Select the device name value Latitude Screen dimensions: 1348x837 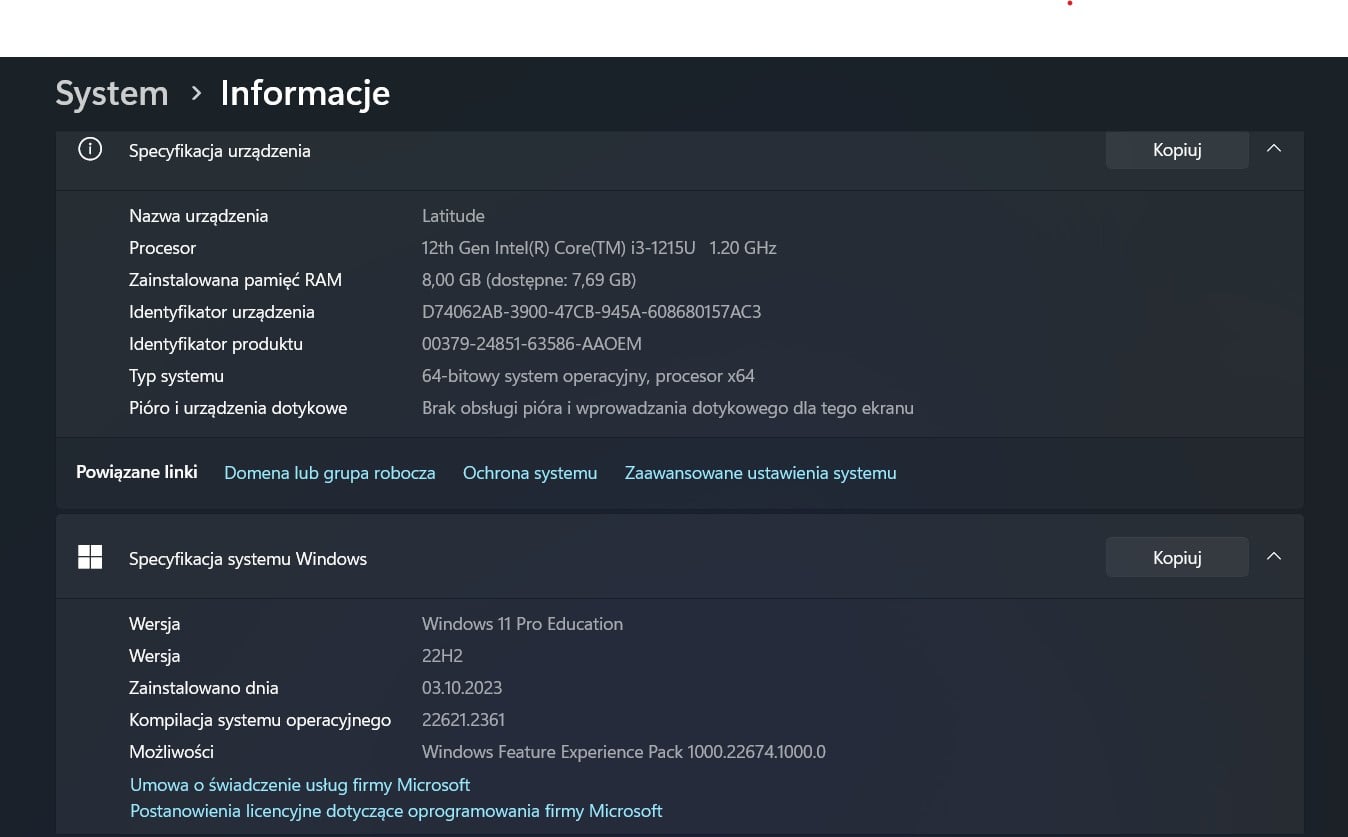453,216
